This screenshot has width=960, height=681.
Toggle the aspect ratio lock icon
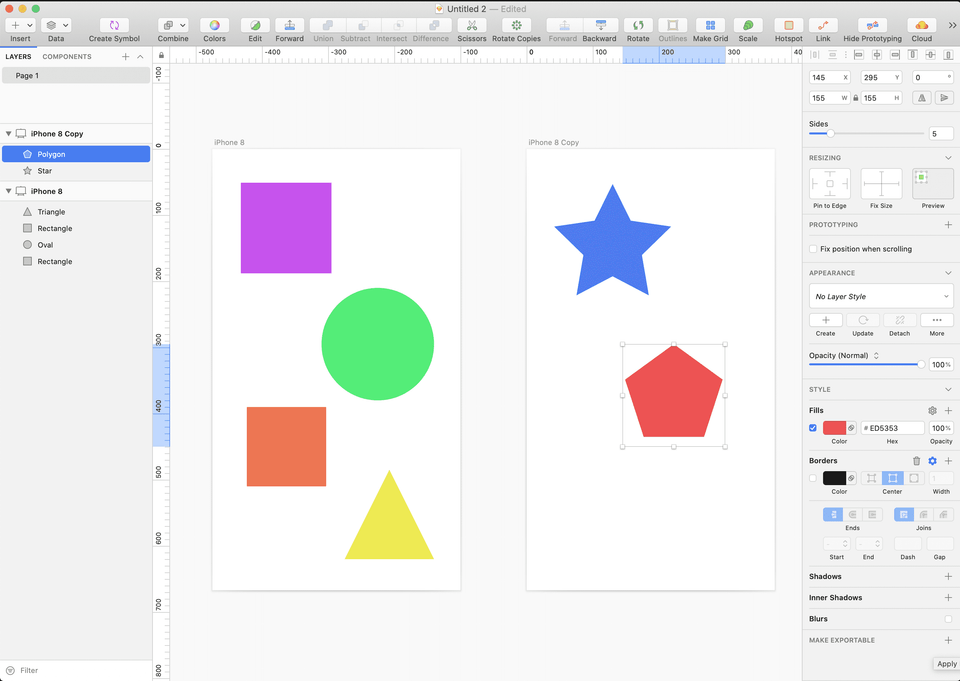point(856,98)
